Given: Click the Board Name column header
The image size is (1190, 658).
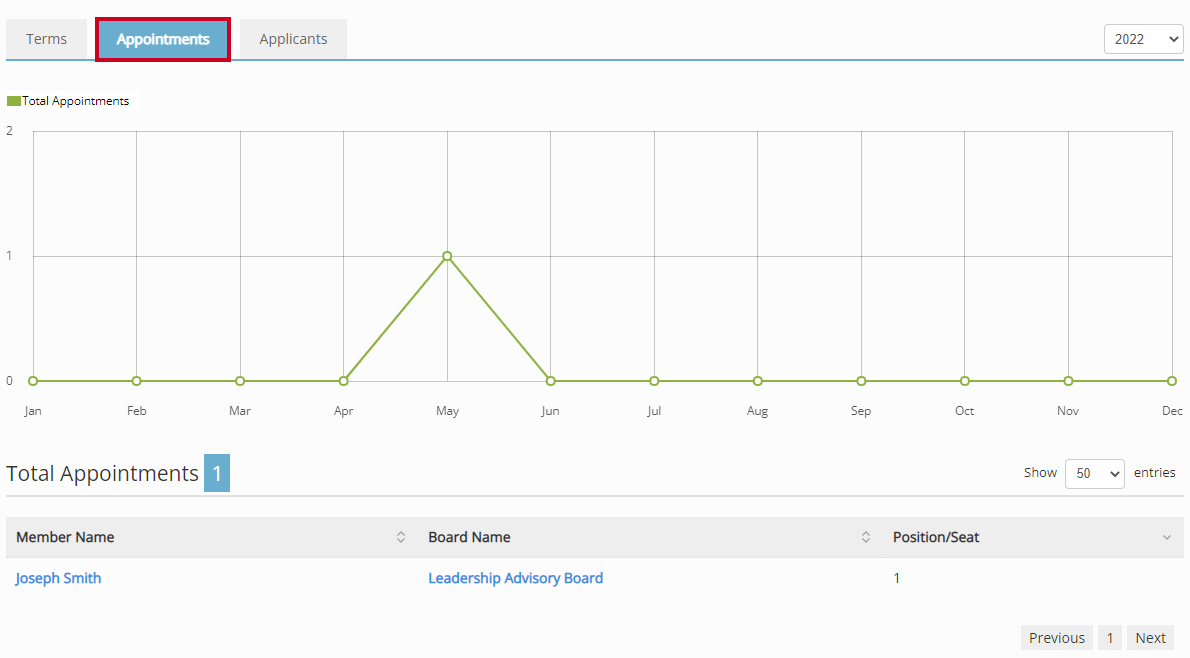Looking at the screenshot, I should pos(650,537).
